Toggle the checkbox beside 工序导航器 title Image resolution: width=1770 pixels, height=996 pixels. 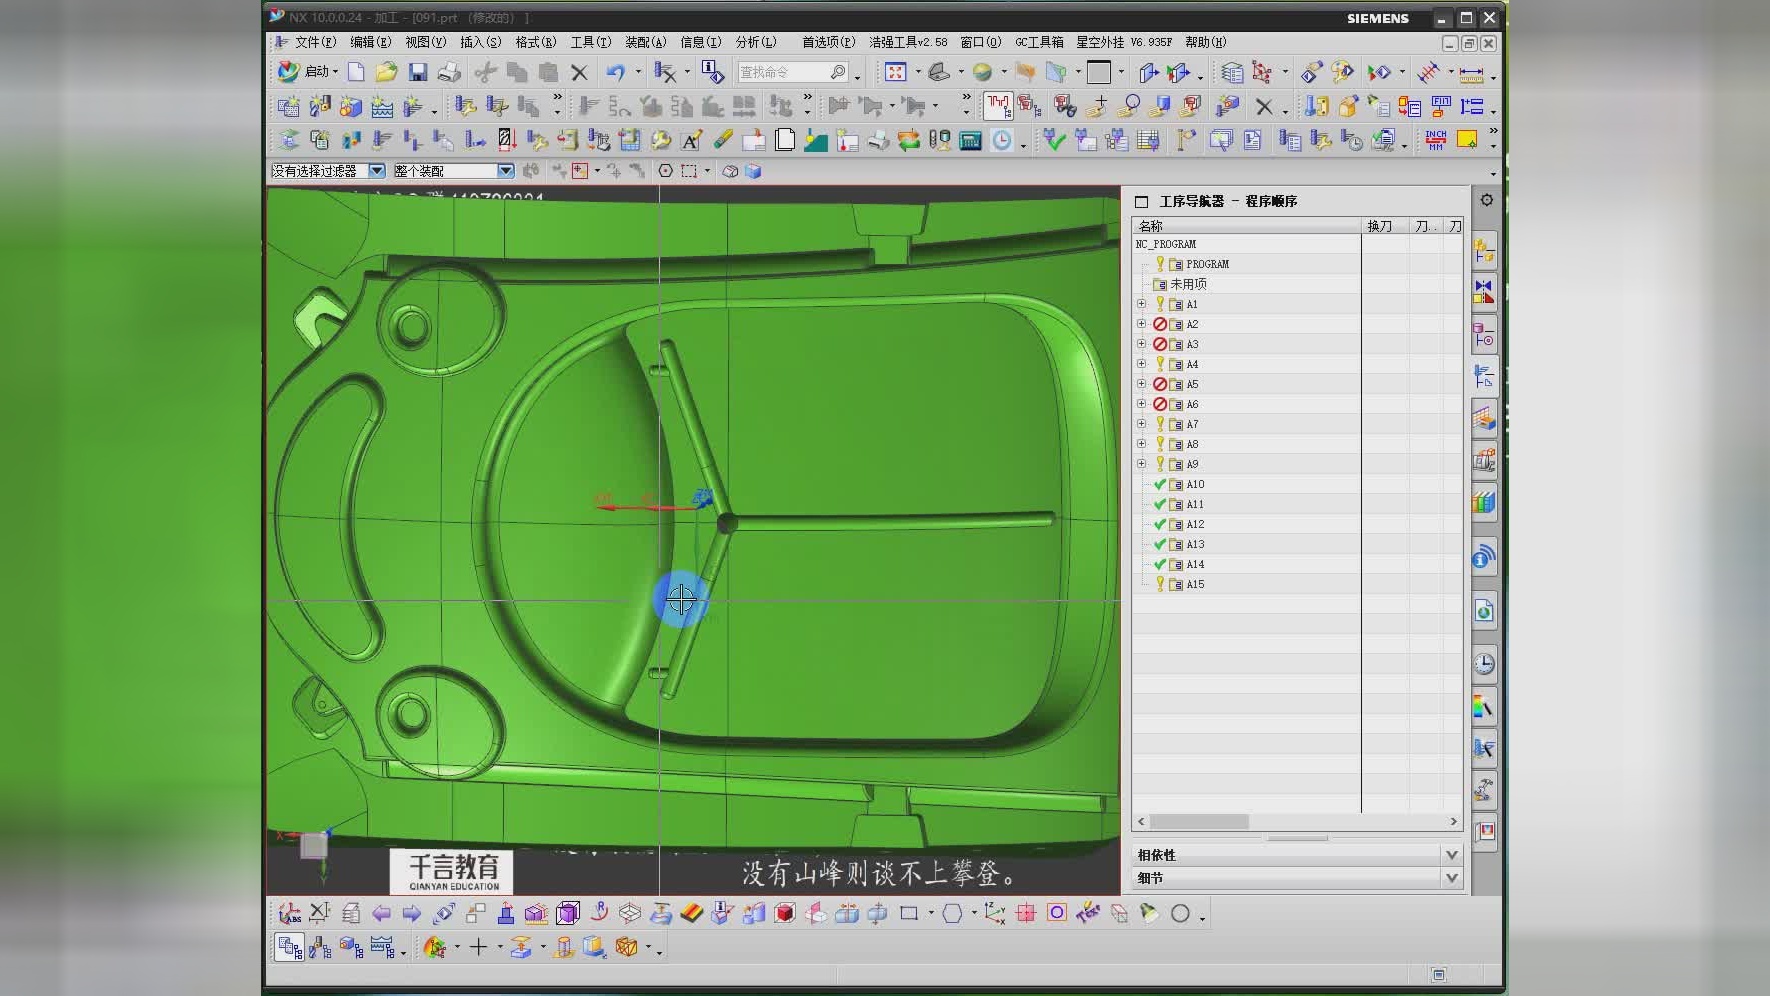[1141, 201]
